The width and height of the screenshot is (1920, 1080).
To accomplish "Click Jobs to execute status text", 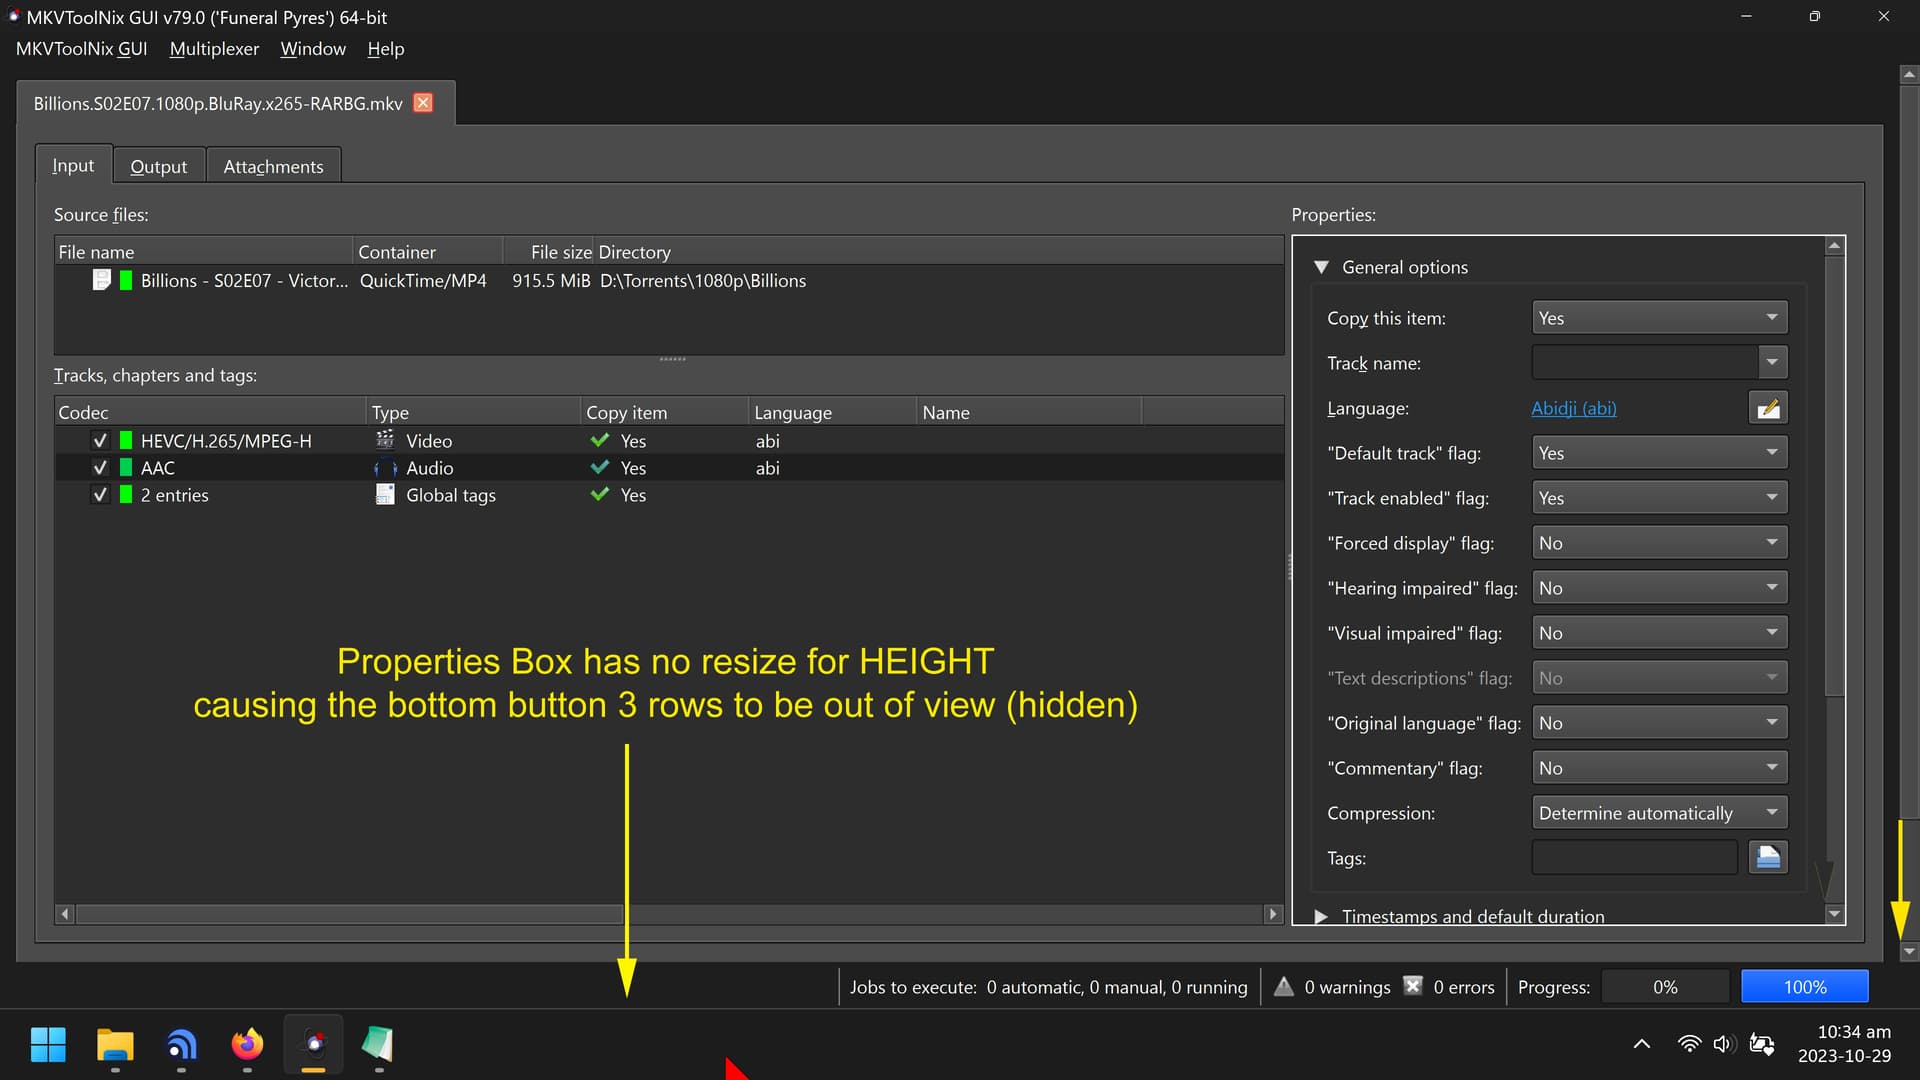I will [x=1048, y=987].
